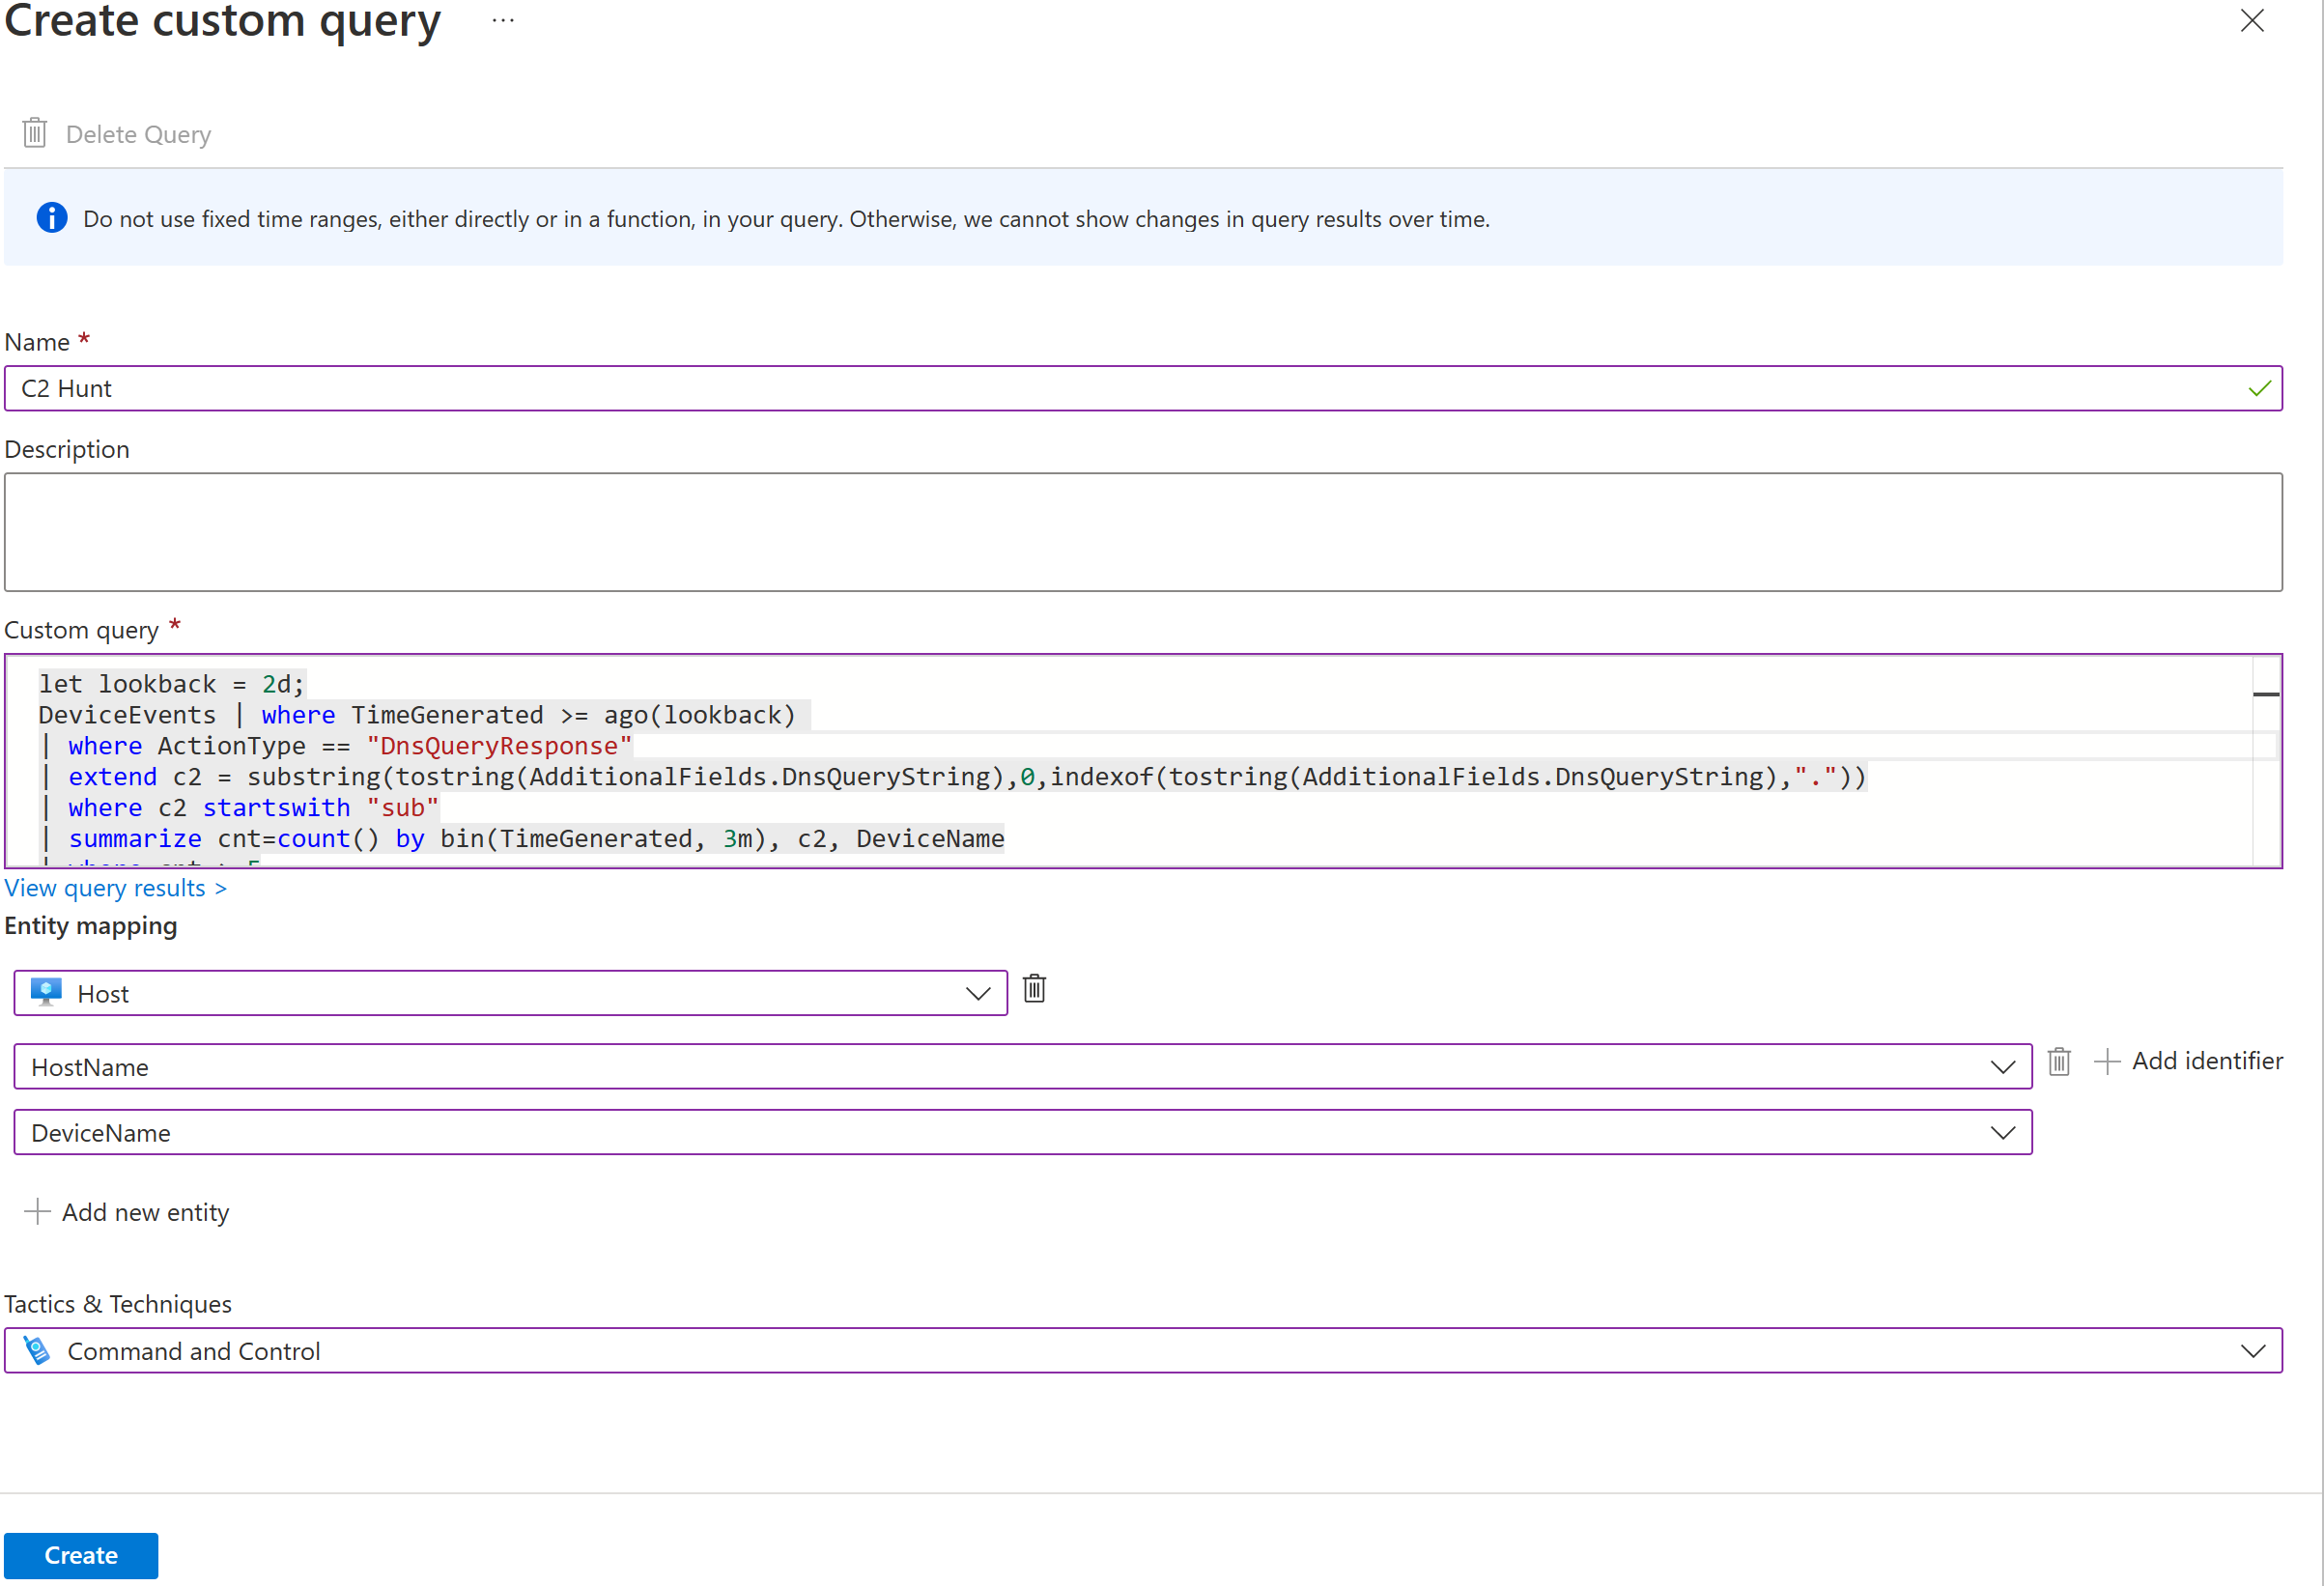The height and width of the screenshot is (1586, 2324).
Task: Click Add new entity
Action: (x=127, y=1212)
